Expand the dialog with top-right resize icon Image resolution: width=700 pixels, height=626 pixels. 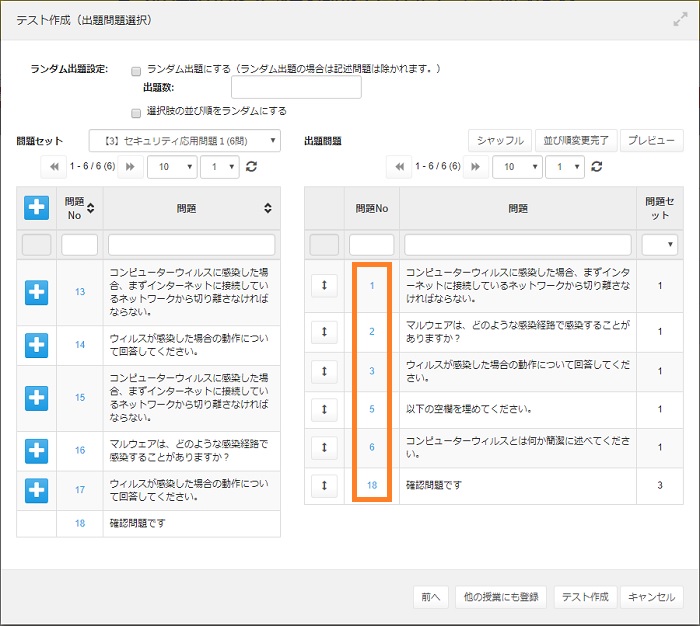pyautogui.click(x=680, y=19)
